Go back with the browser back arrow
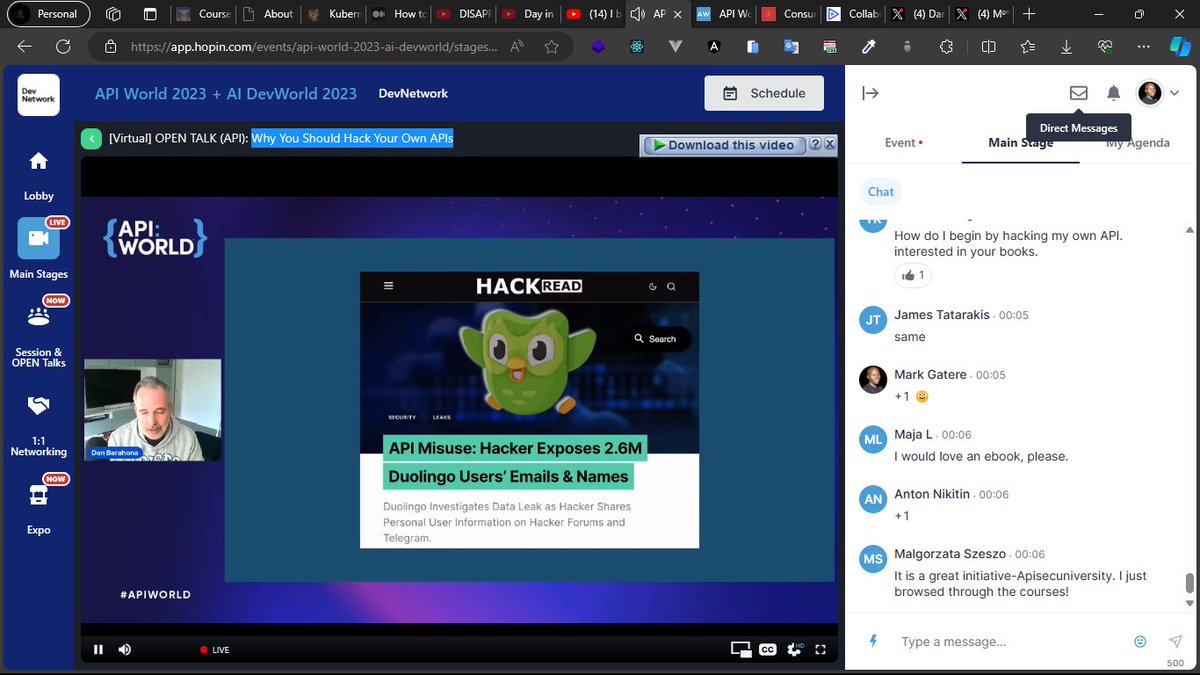Screen dimensions: 1200x675 (x=25, y=46)
